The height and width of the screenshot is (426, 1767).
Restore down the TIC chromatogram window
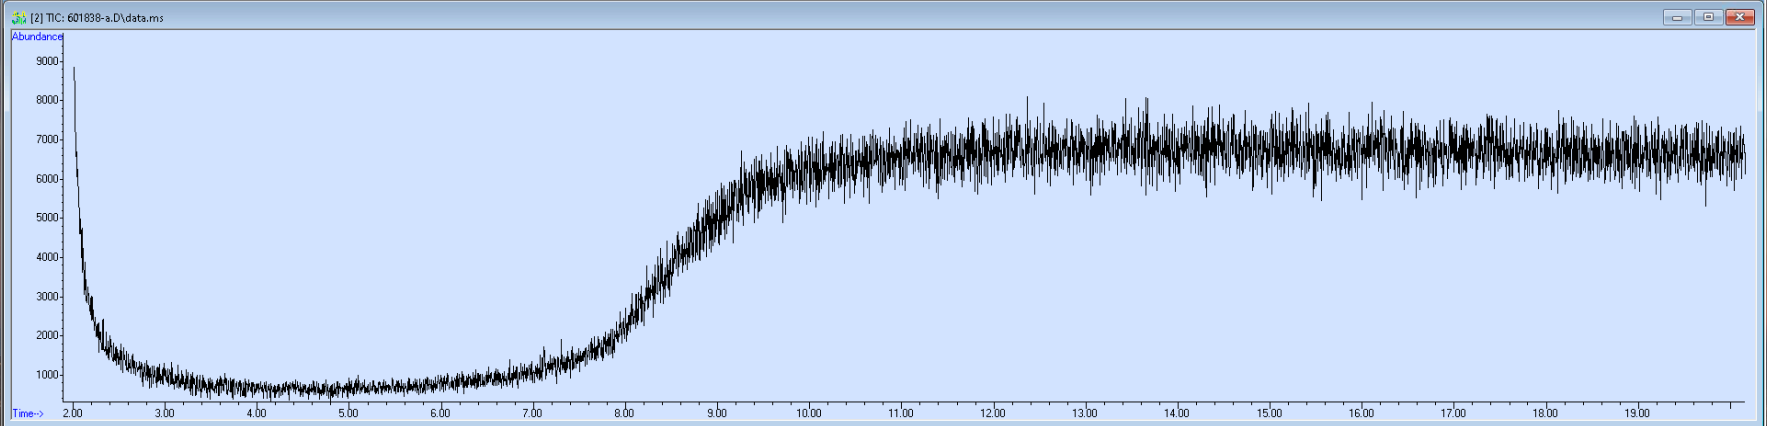(1708, 17)
